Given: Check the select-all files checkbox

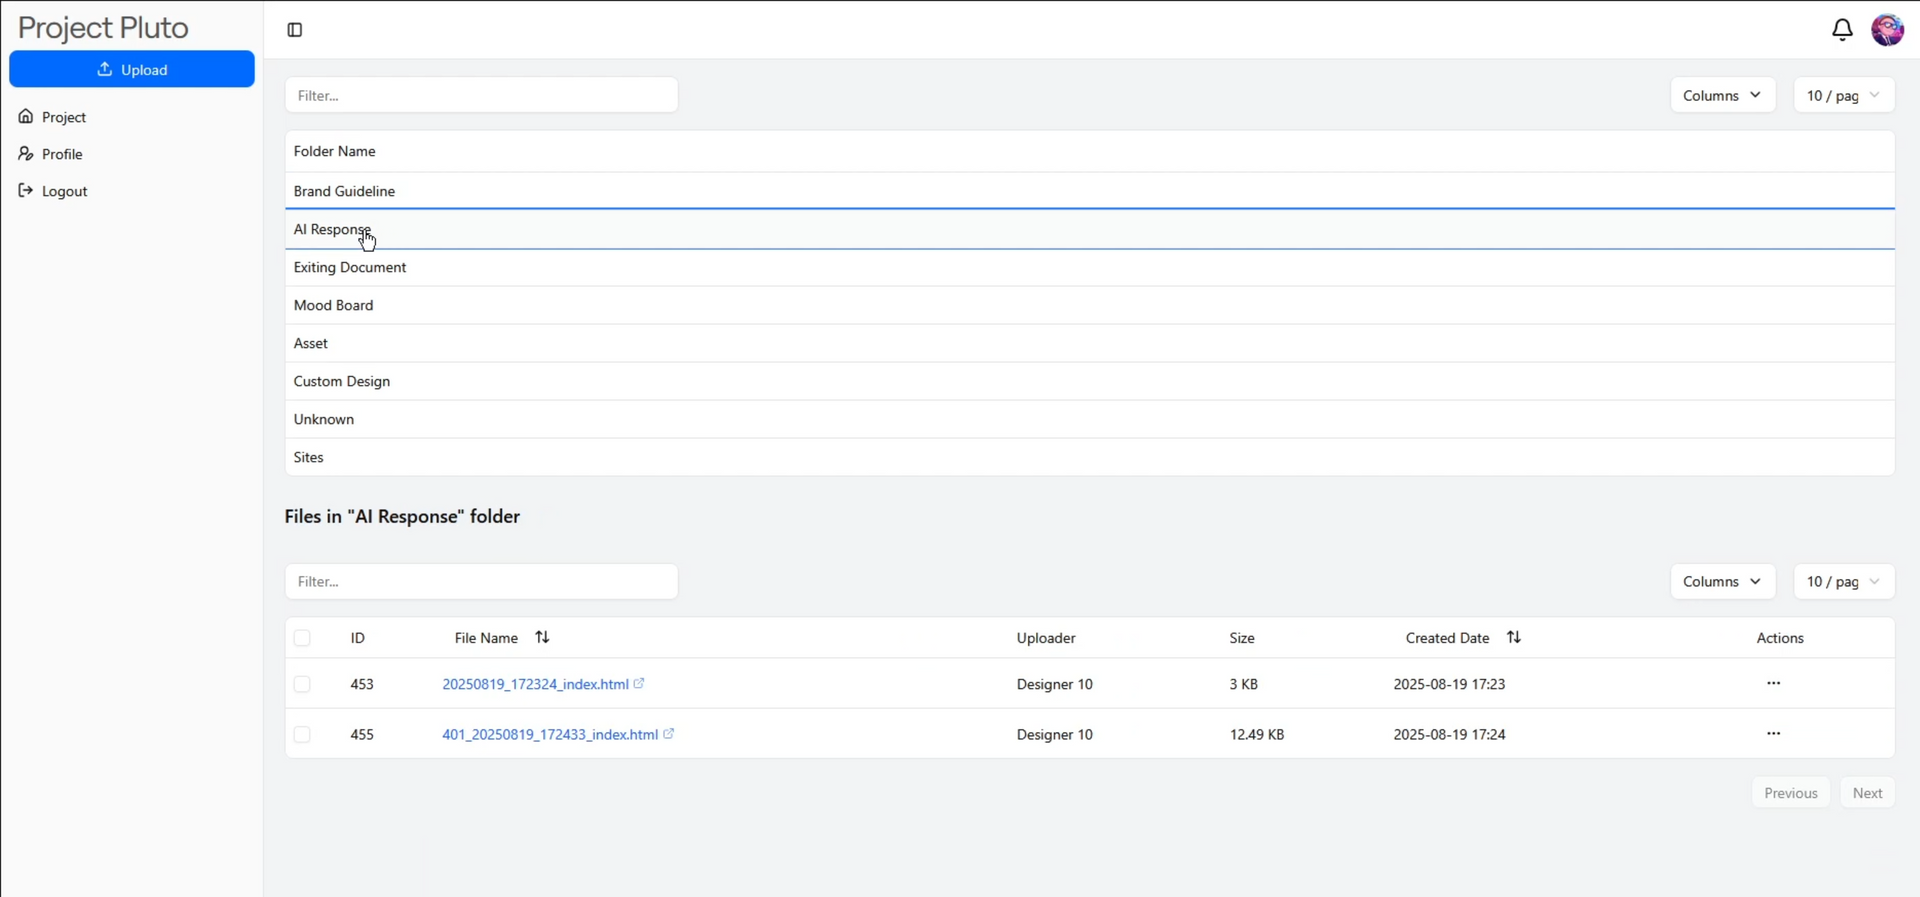Looking at the screenshot, I should tap(302, 638).
